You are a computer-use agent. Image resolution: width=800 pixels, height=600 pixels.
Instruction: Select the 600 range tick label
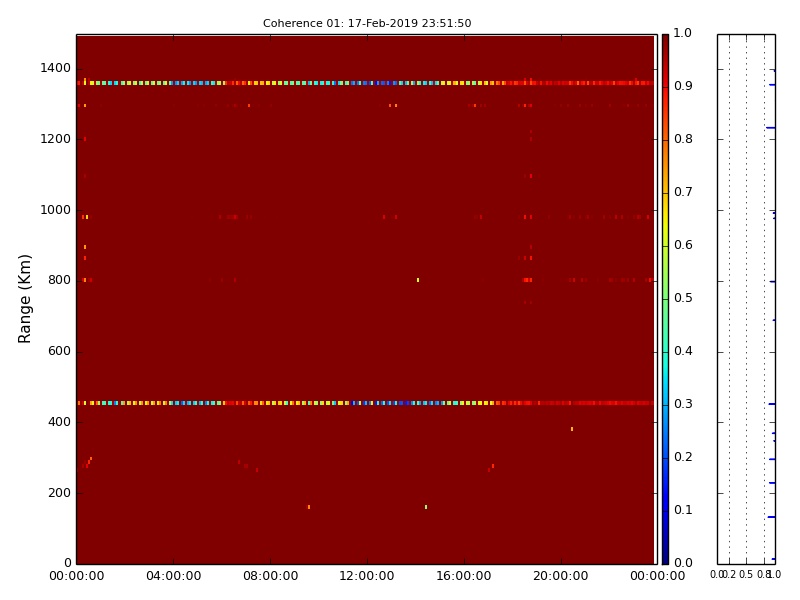coord(59,351)
